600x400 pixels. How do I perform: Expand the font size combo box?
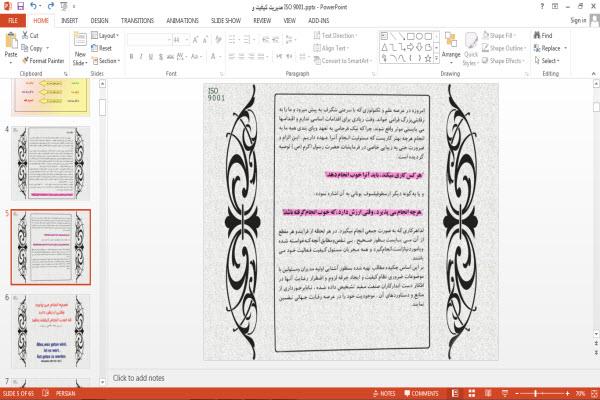coord(186,40)
